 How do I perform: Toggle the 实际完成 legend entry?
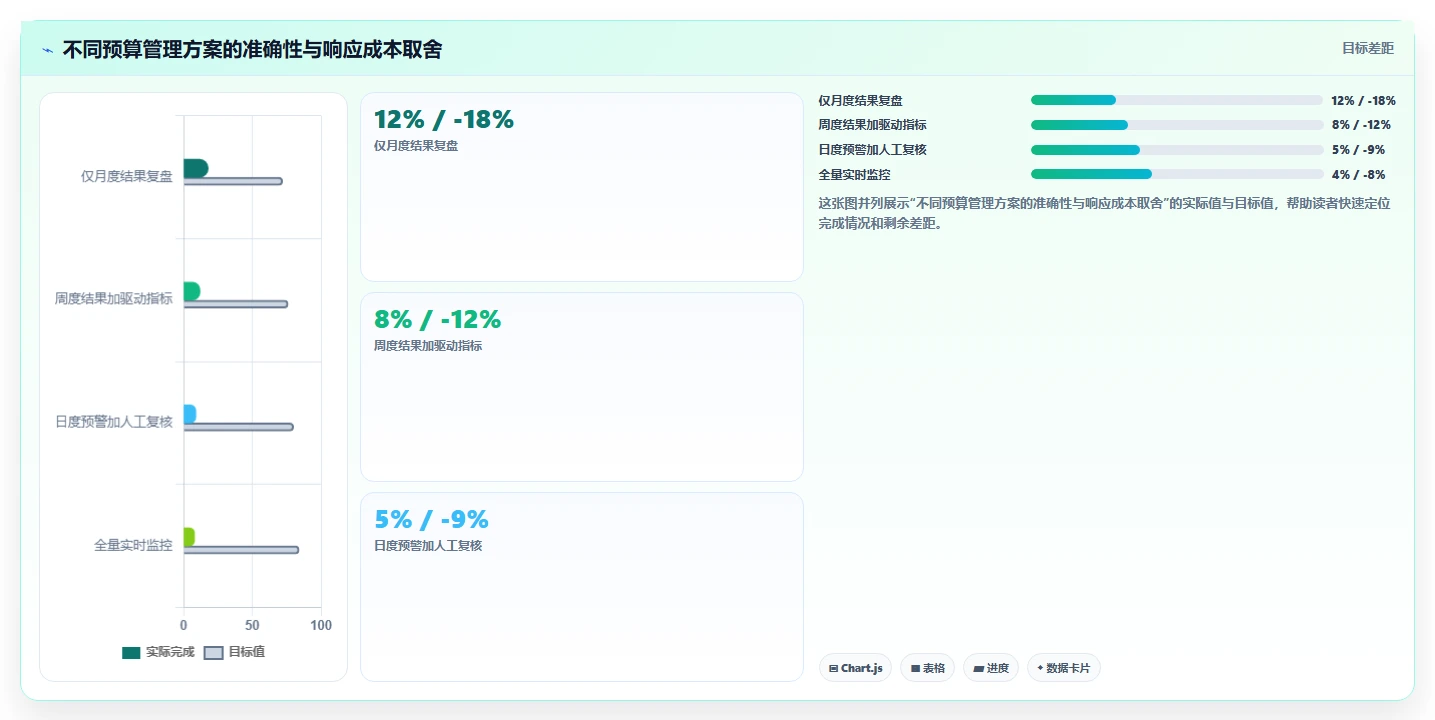click(x=158, y=652)
